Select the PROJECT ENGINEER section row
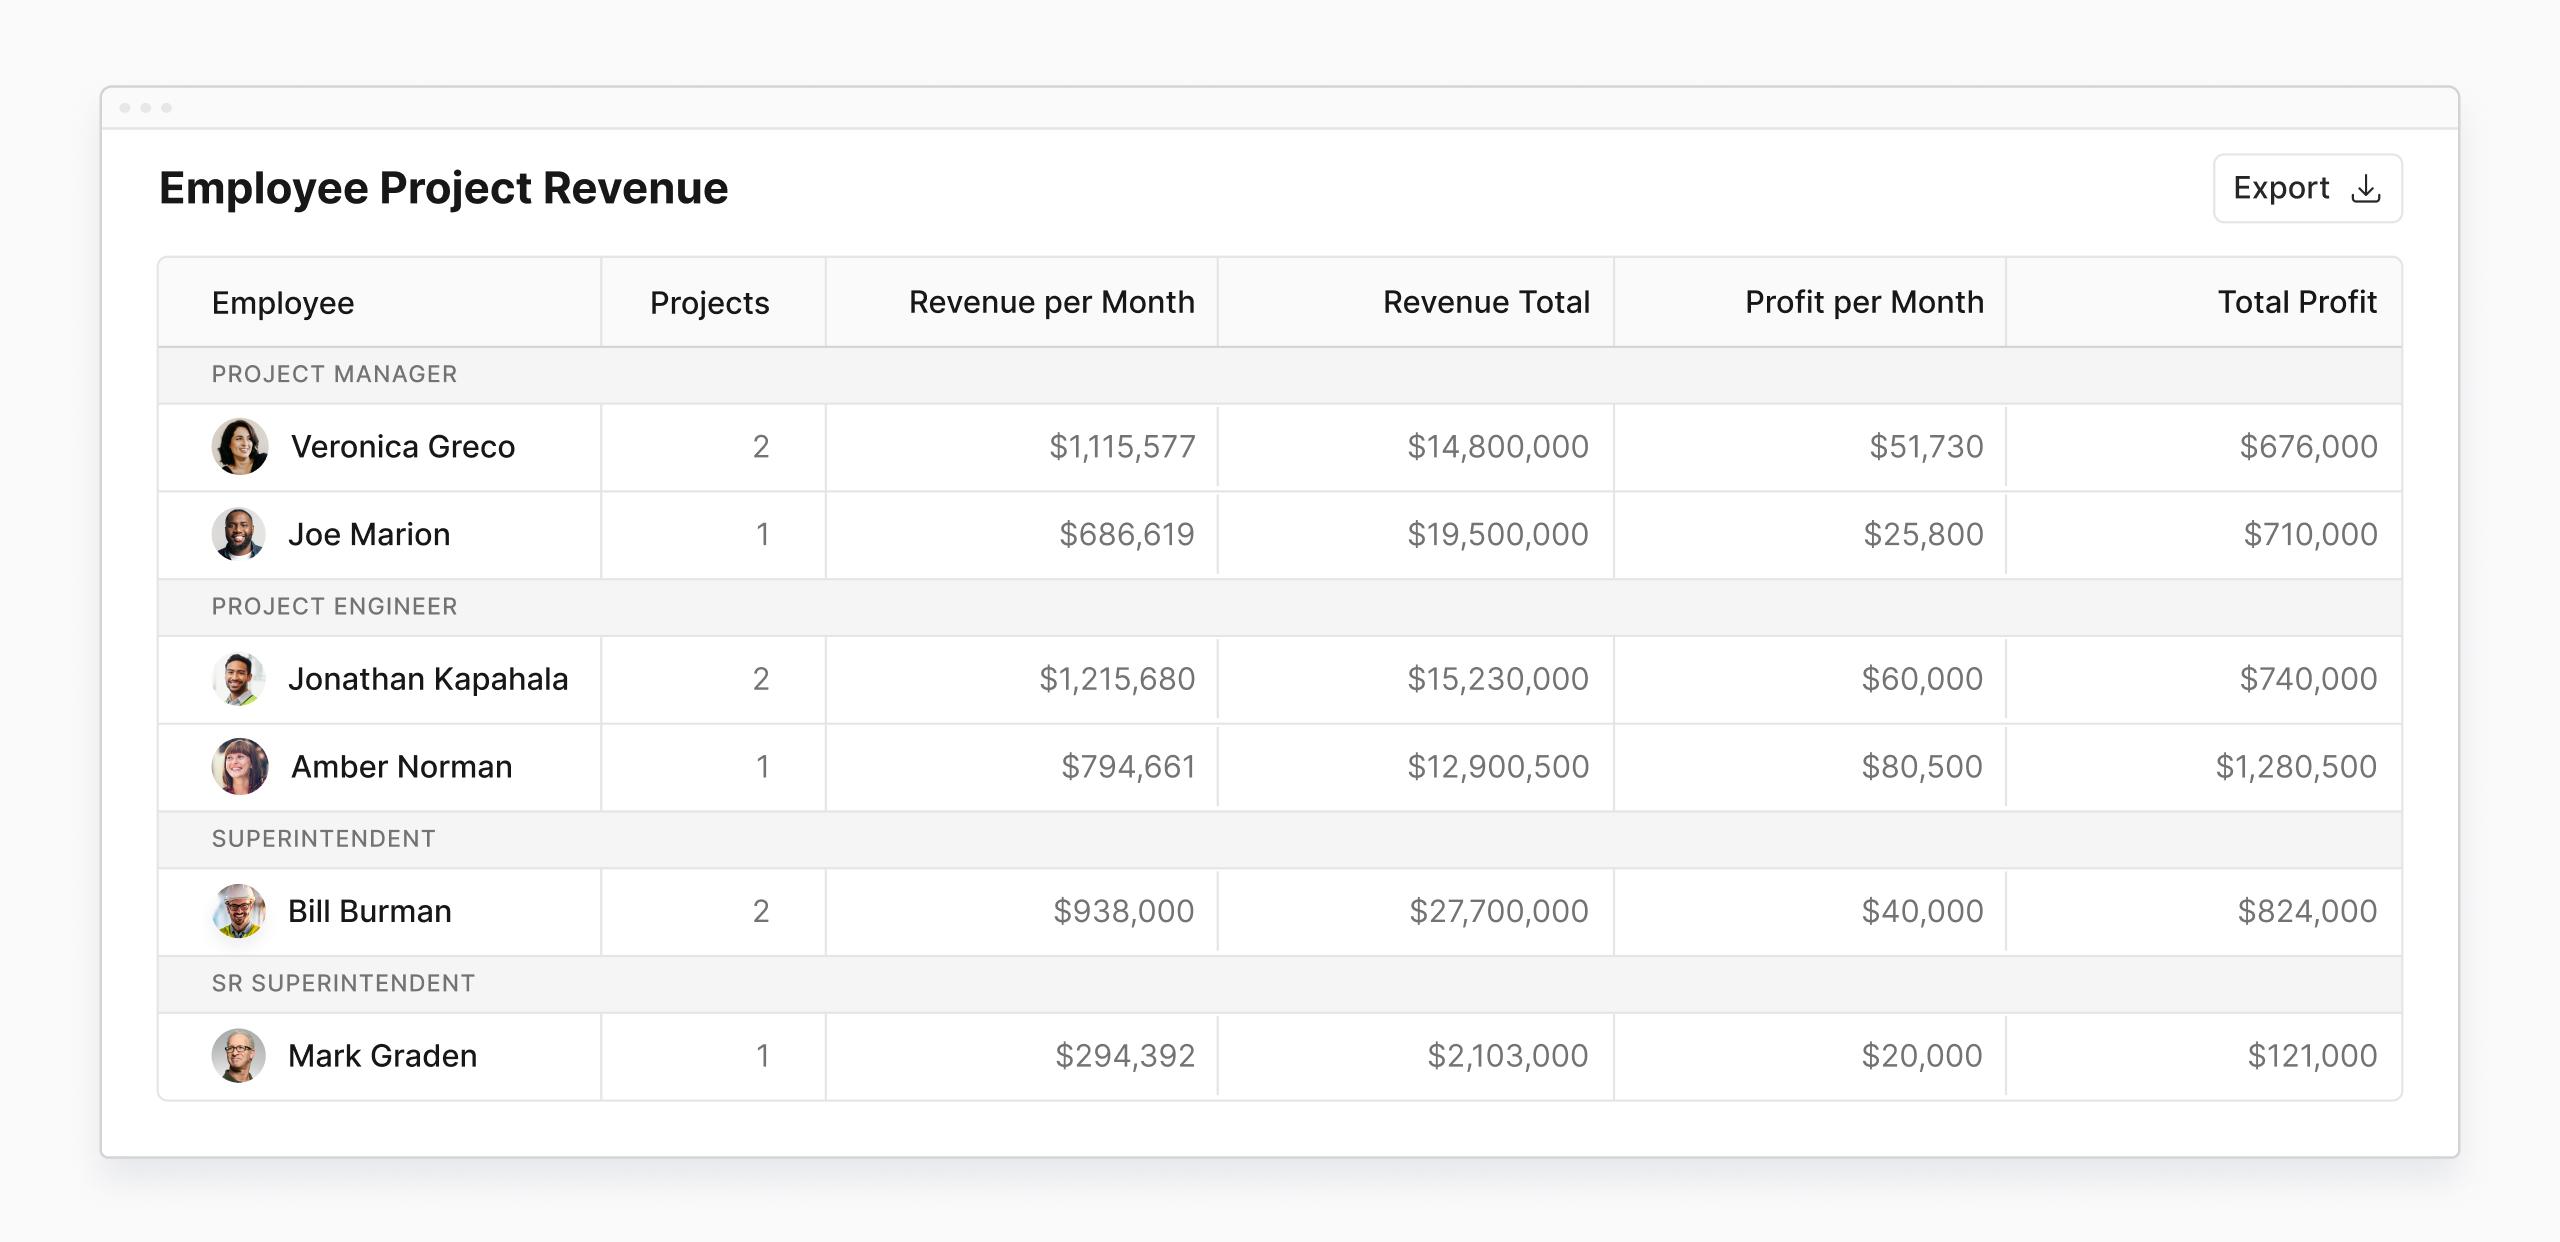 (x=334, y=606)
